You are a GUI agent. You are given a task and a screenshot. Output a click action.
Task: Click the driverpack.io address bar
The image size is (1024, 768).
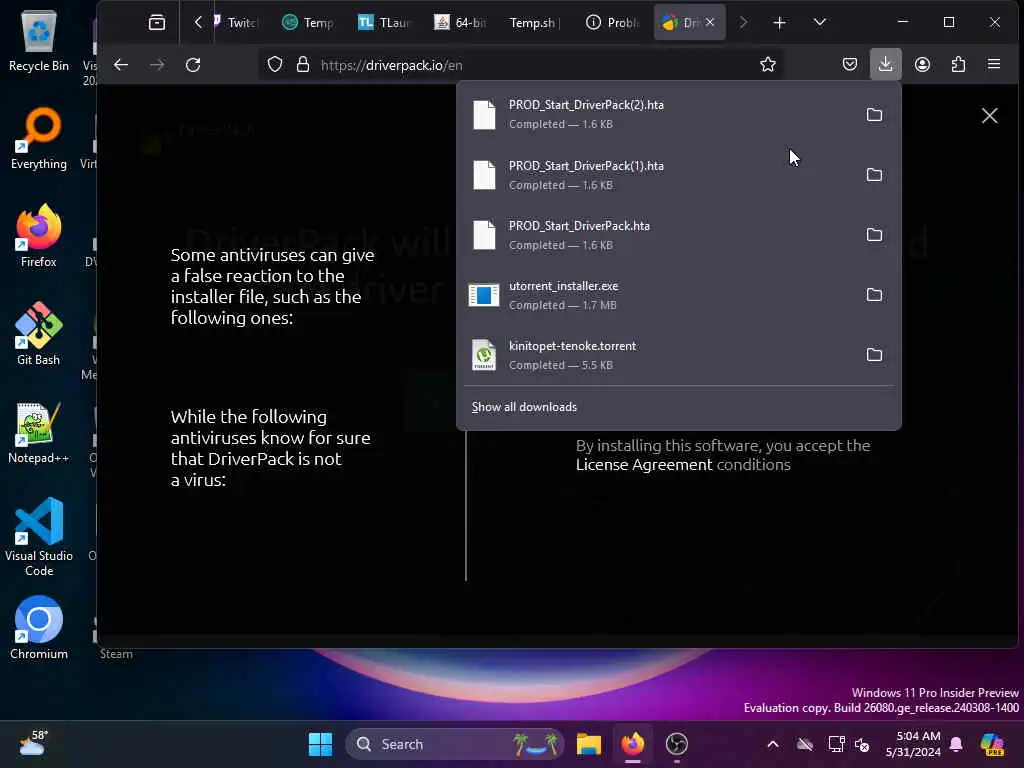coord(522,65)
